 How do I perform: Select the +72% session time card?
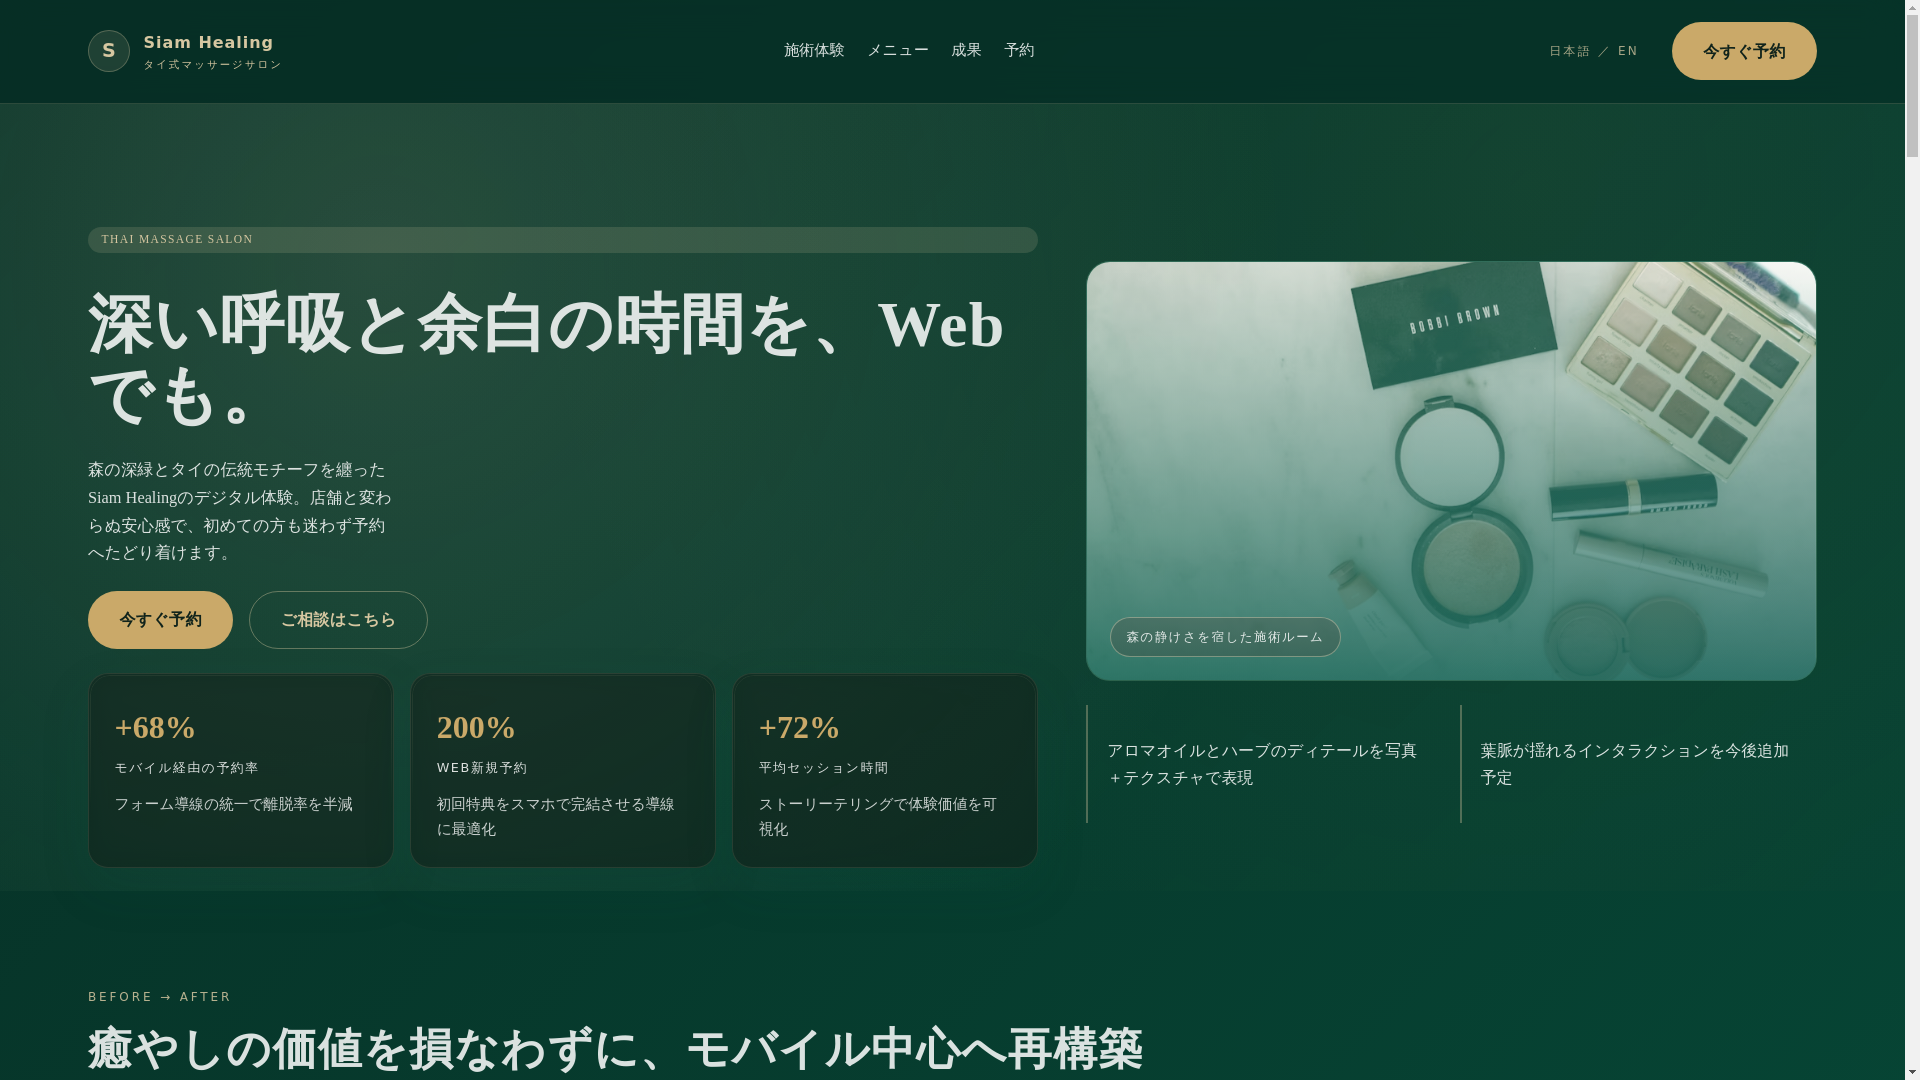coord(884,770)
